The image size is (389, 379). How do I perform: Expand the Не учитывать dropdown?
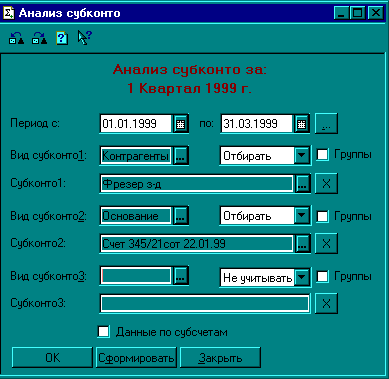click(x=301, y=277)
